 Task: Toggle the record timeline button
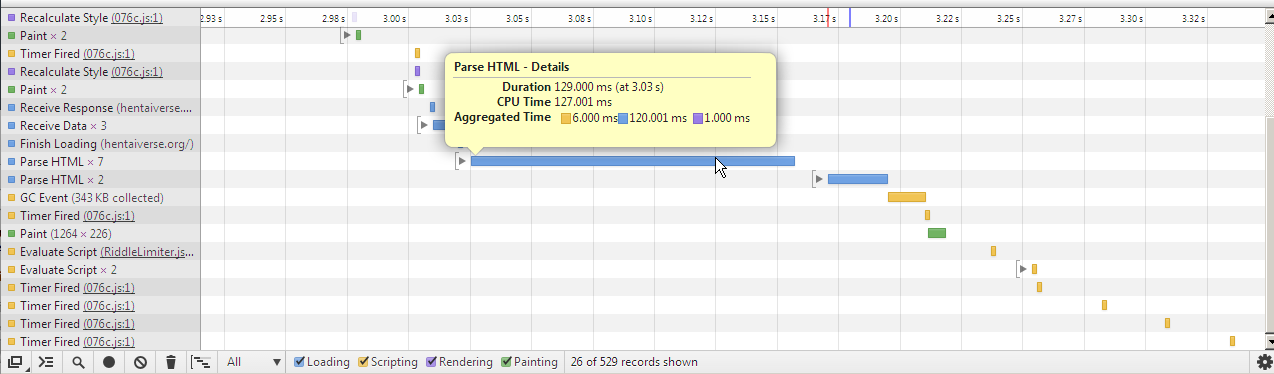(109, 362)
